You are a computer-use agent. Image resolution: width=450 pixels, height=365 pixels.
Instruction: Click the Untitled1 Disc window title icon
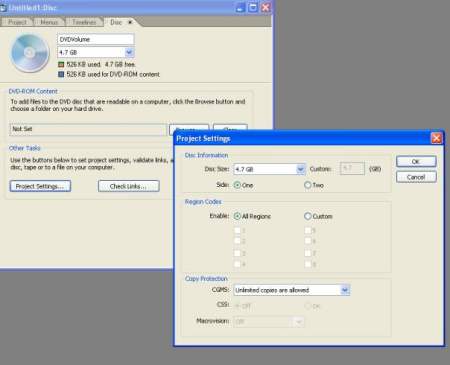(x=3, y=7)
